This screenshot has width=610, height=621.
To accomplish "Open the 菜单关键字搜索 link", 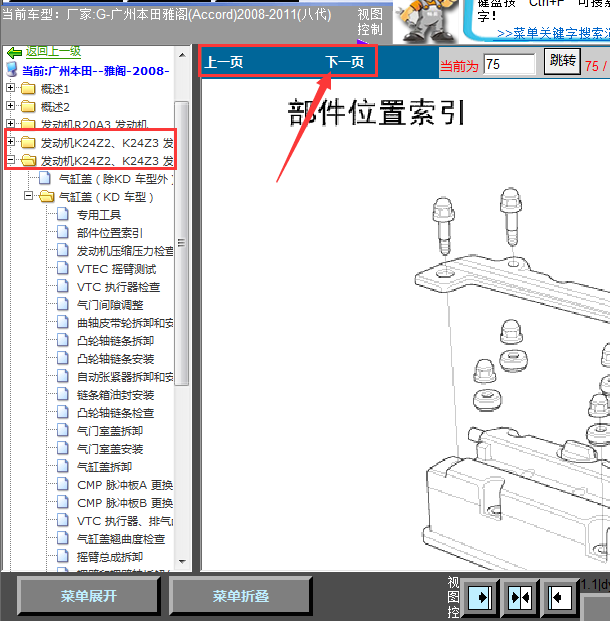I will pyautogui.click(x=553, y=33).
